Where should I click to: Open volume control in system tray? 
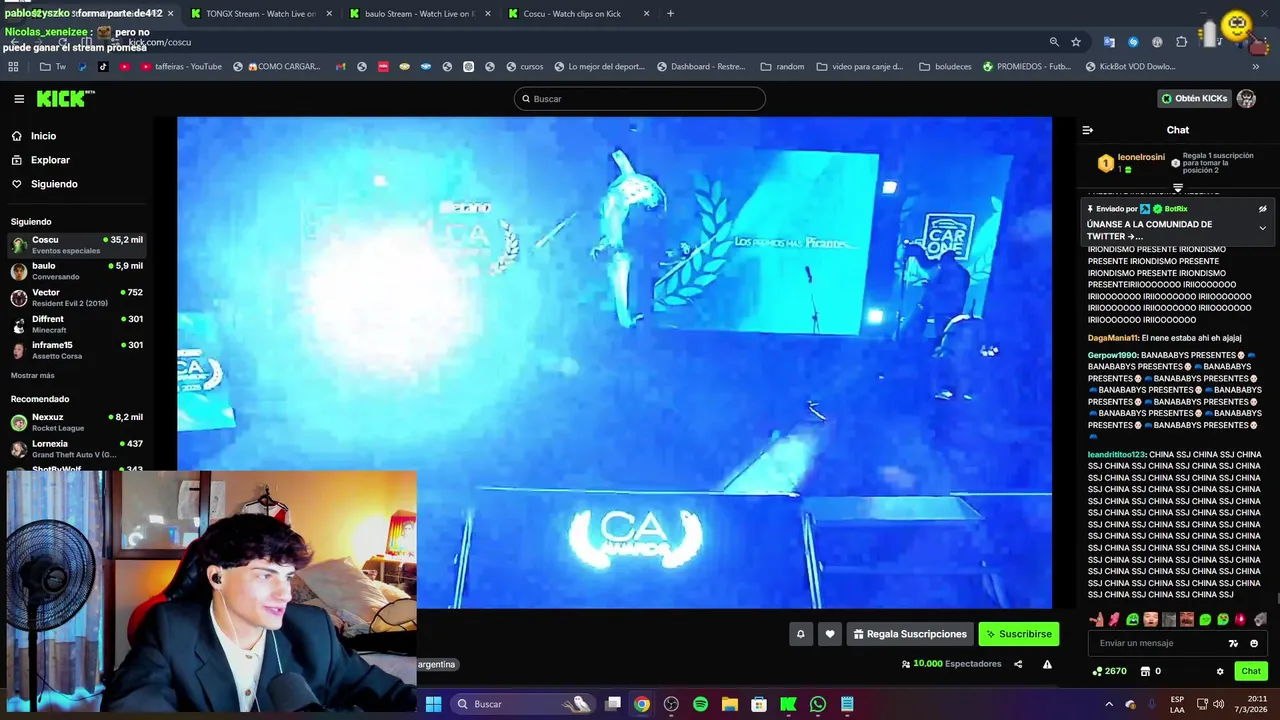click(1218, 704)
